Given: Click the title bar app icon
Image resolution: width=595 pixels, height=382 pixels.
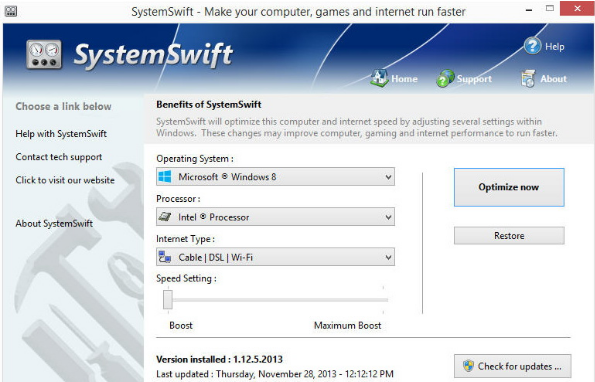Looking at the screenshot, I should (11, 11).
